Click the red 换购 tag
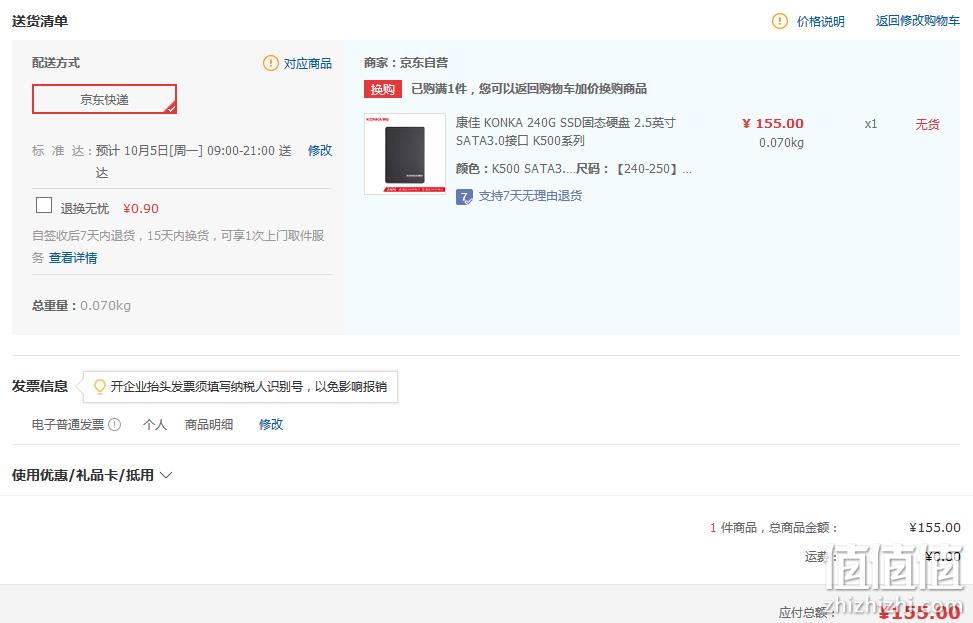Screen dimensions: 973x623 tap(382, 89)
